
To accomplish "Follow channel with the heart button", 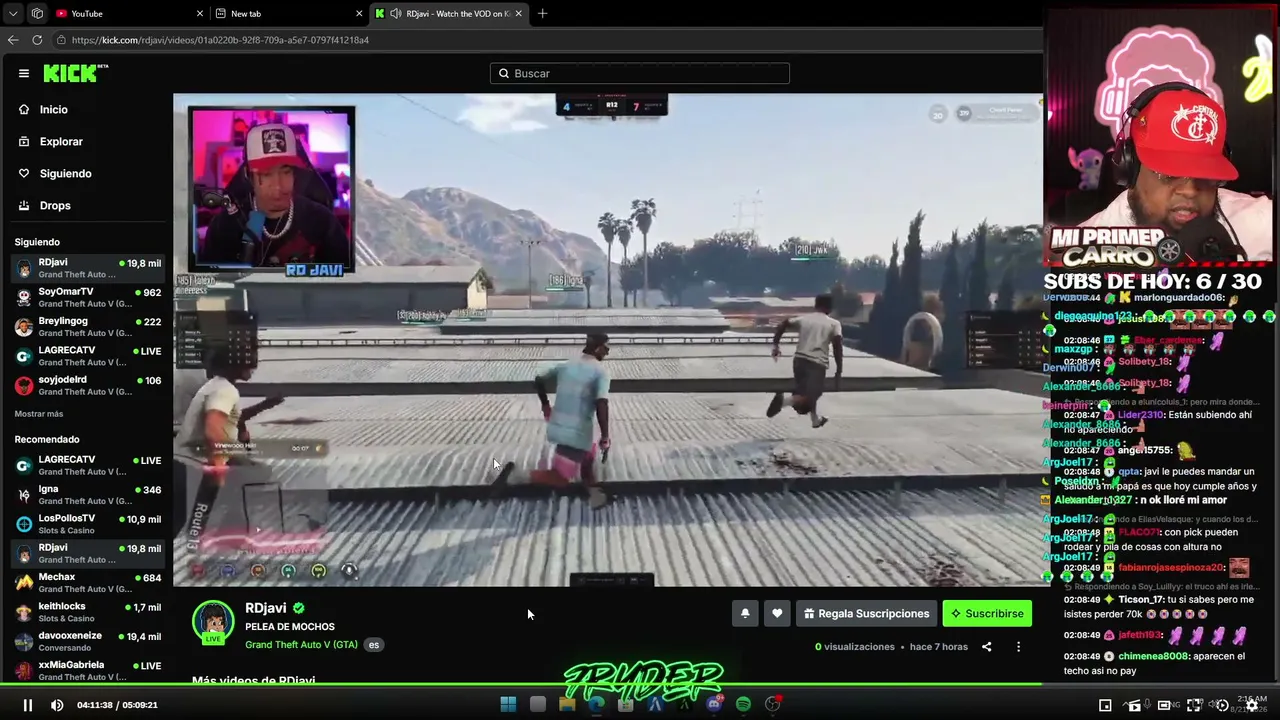I will point(777,614).
